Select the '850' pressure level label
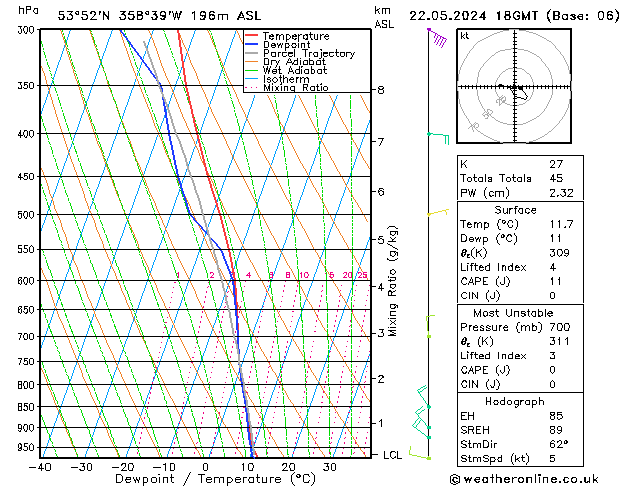629x486 pixels. 28,407
